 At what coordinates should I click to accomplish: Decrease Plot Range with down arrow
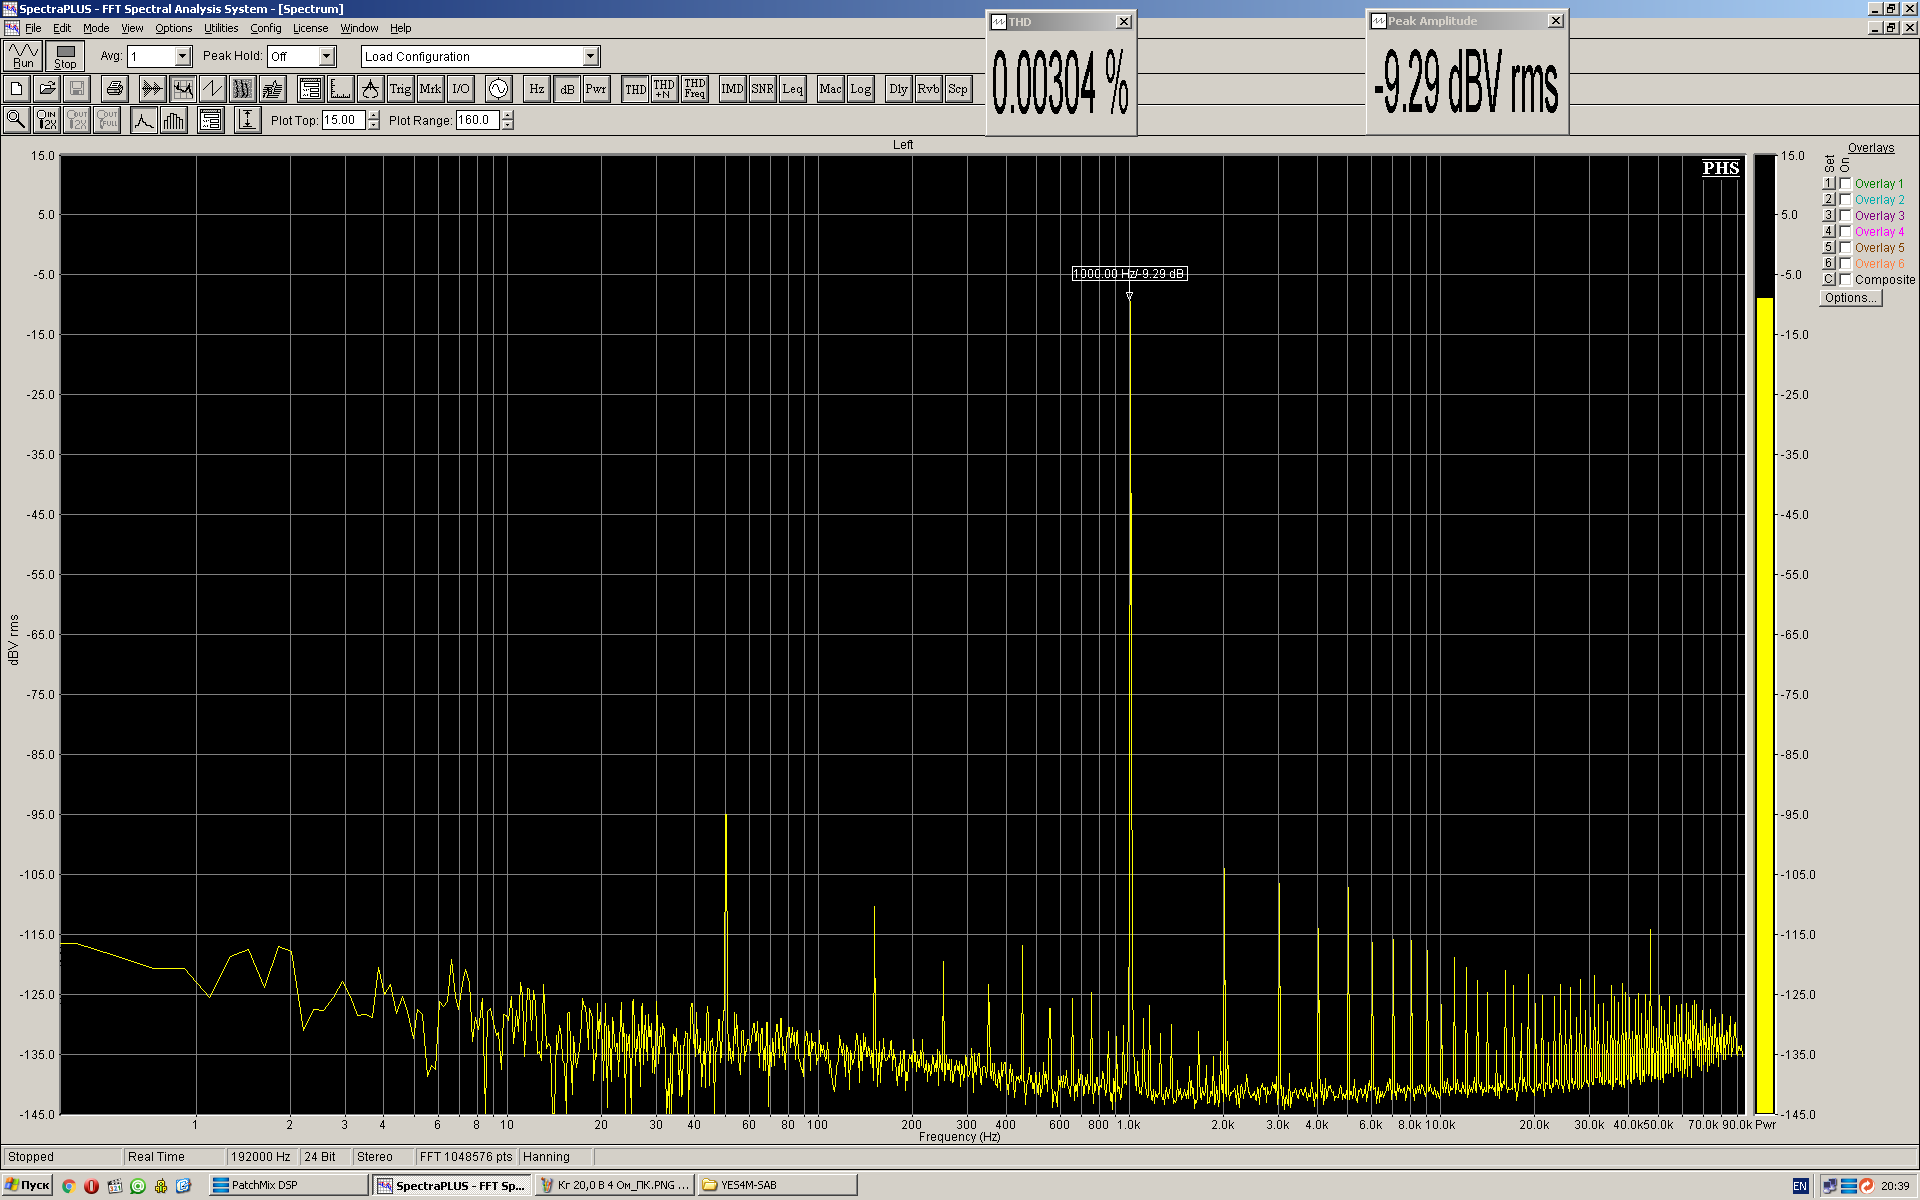click(x=508, y=125)
